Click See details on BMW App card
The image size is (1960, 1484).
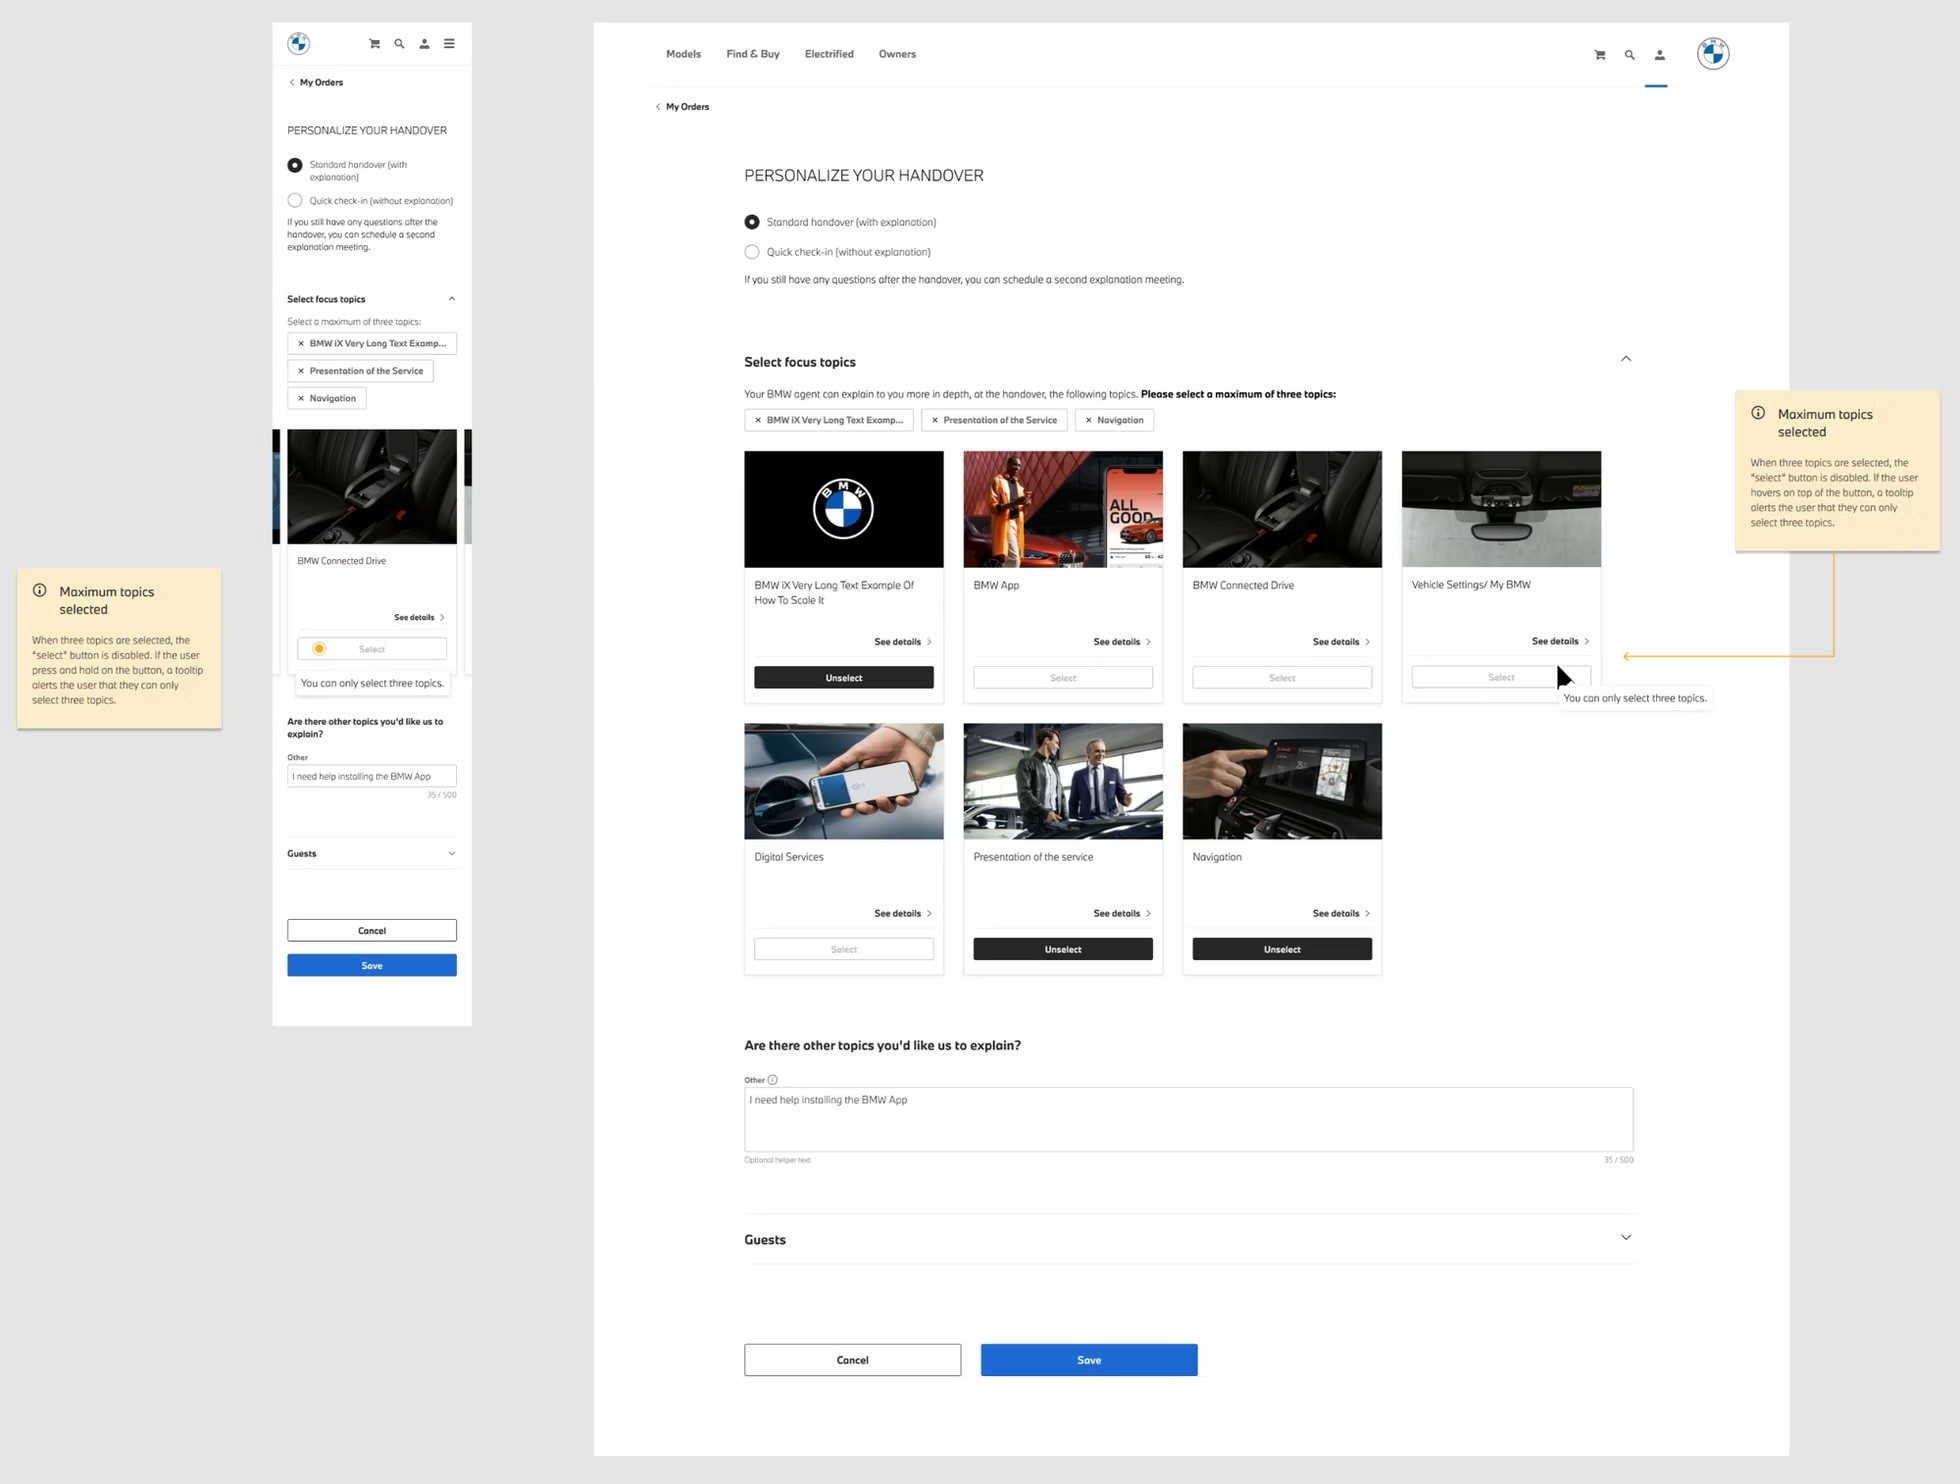click(x=1121, y=642)
